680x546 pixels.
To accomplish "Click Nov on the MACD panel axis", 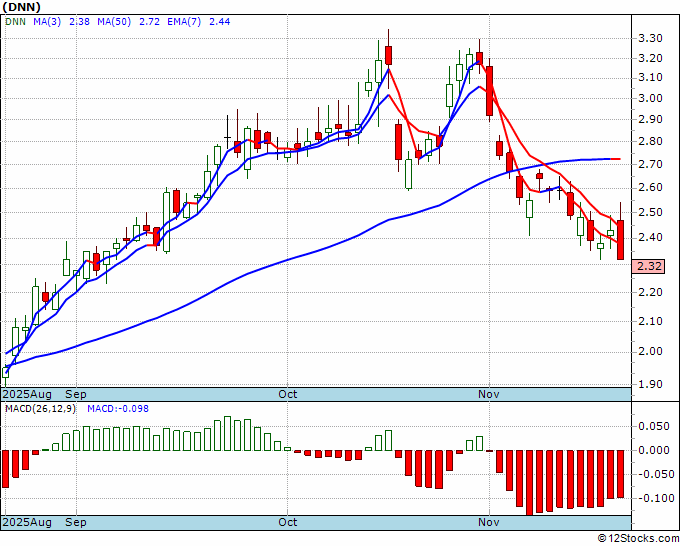I will coord(489,522).
